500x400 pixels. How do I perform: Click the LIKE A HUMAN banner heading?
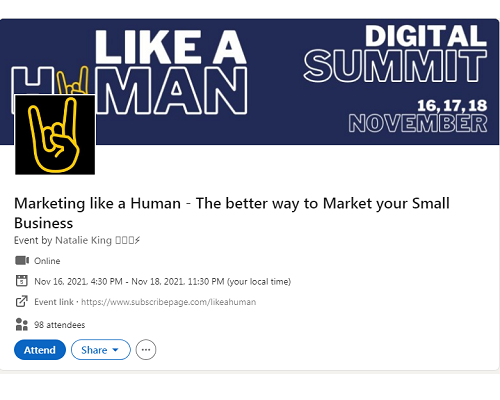click(129, 72)
